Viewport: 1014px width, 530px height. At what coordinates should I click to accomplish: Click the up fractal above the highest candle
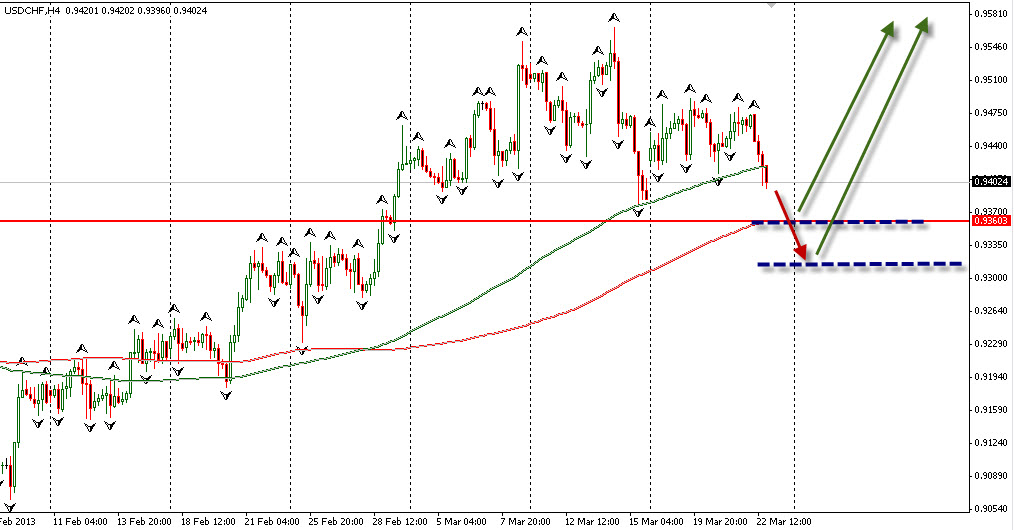click(613, 18)
